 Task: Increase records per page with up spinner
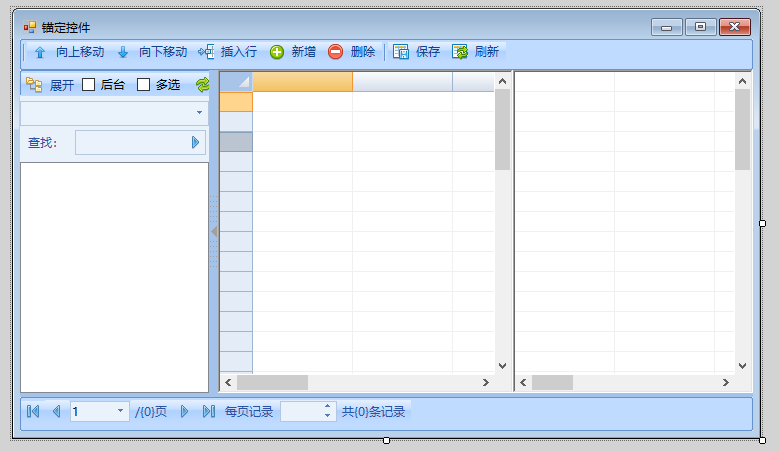coord(327,407)
